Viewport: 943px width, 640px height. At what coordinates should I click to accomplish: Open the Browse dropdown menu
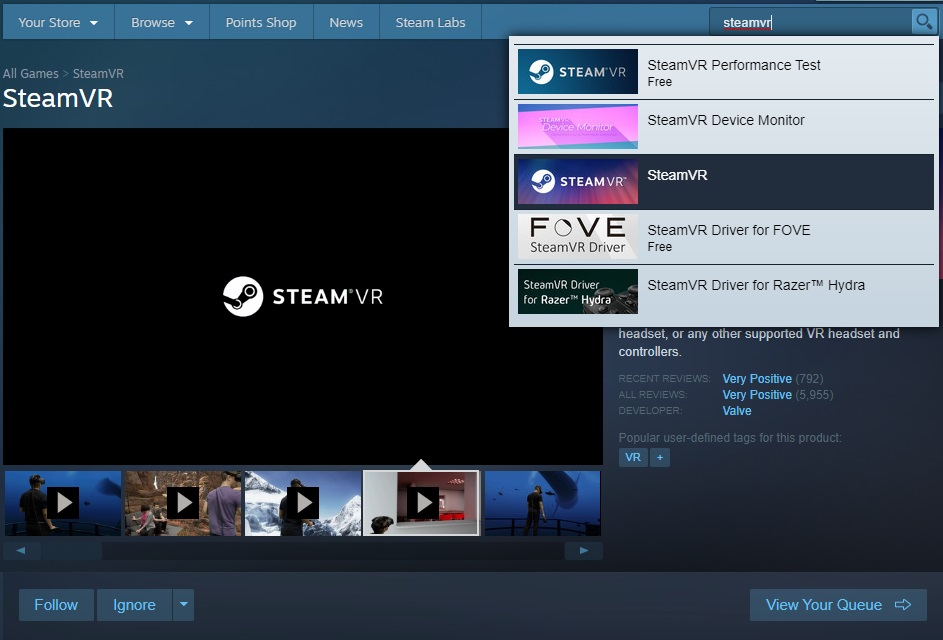tap(162, 22)
